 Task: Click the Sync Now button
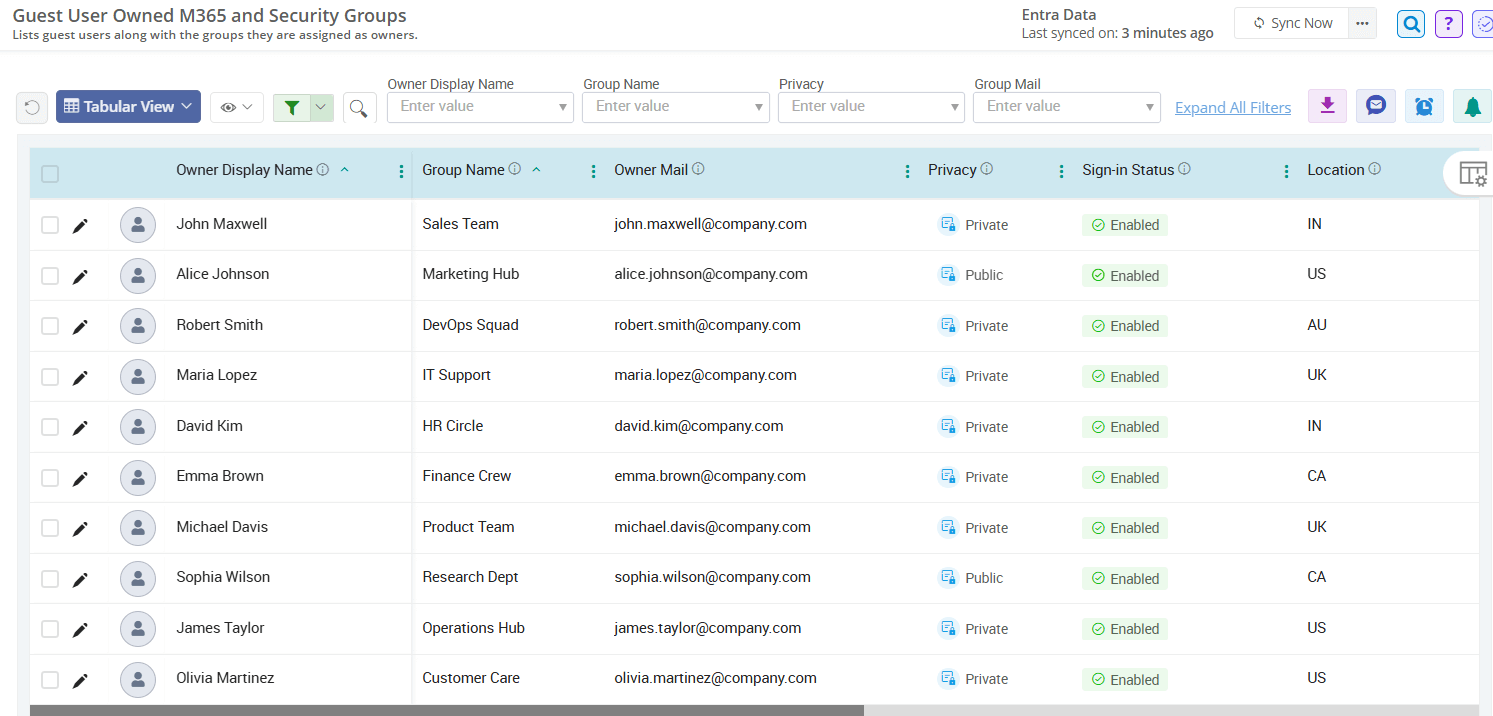click(x=1291, y=22)
